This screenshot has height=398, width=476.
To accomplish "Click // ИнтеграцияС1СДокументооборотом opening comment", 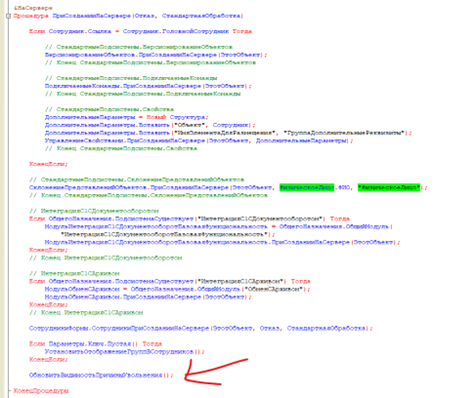I will pos(94,211).
